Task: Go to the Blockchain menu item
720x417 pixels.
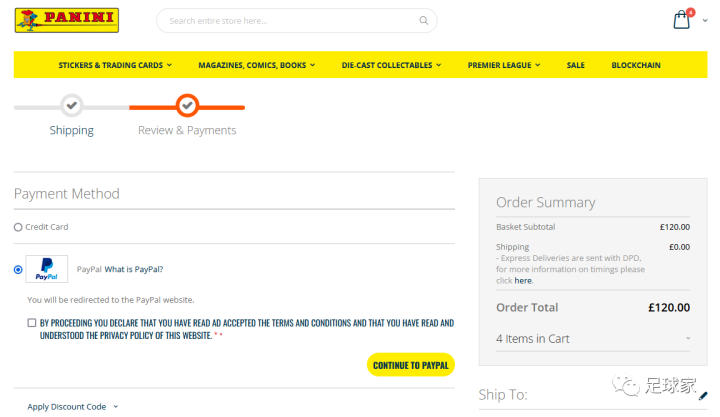Action: pyautogui.click(x=636, y=65)
